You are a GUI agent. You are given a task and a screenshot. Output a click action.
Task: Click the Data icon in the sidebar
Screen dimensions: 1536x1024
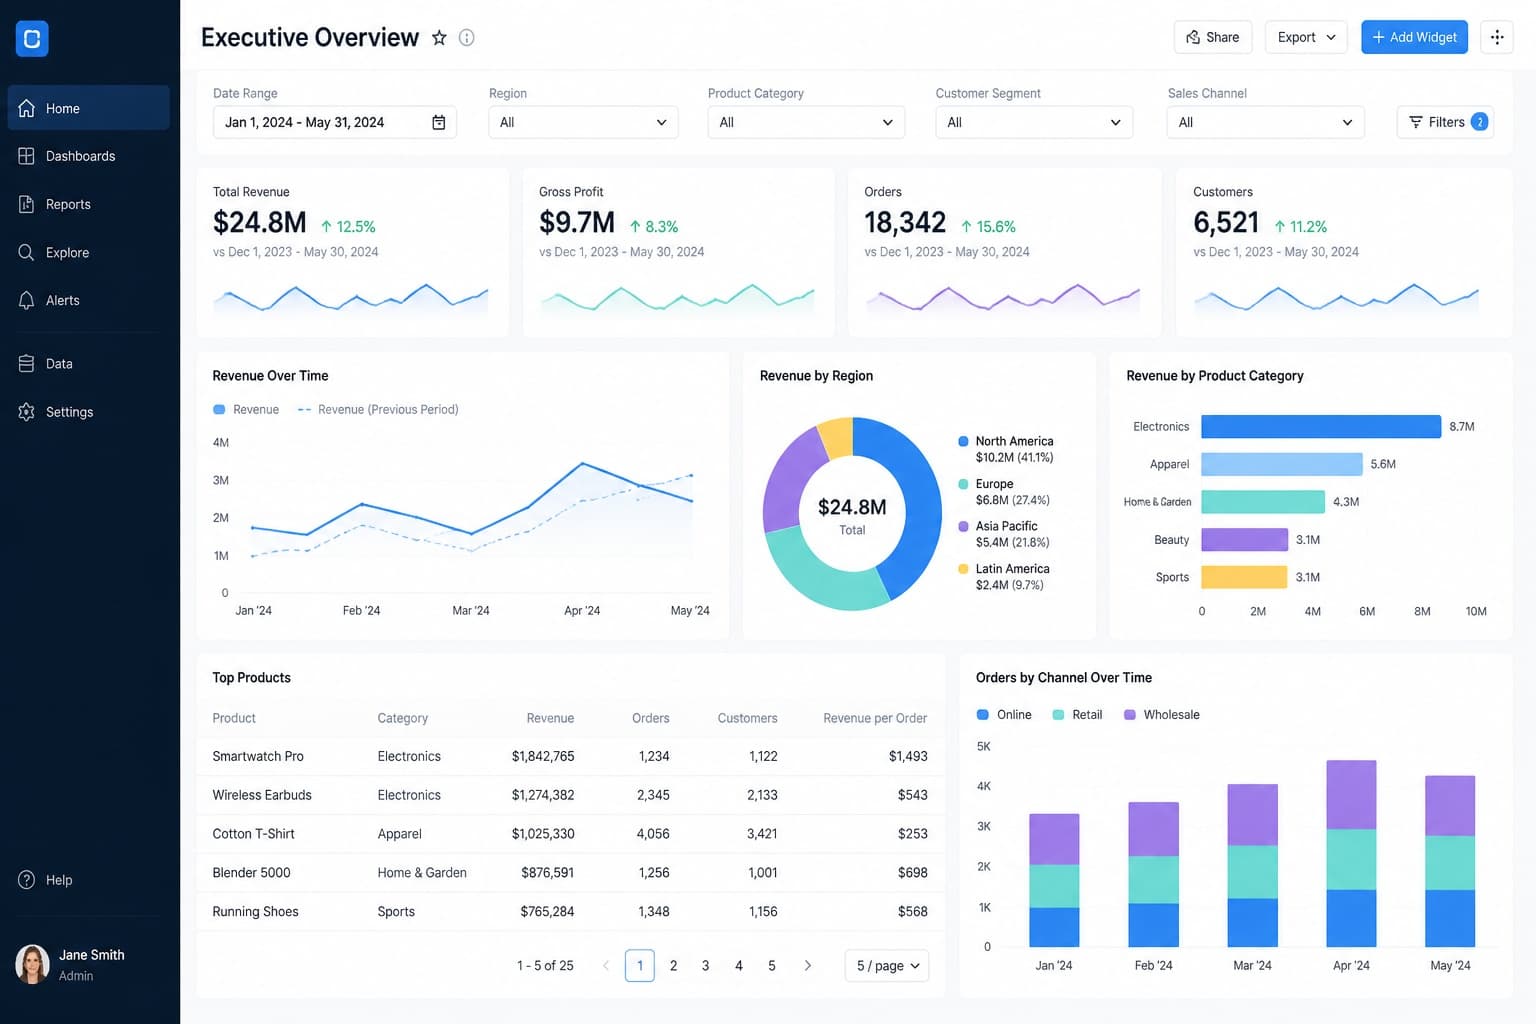coord(27,364)
